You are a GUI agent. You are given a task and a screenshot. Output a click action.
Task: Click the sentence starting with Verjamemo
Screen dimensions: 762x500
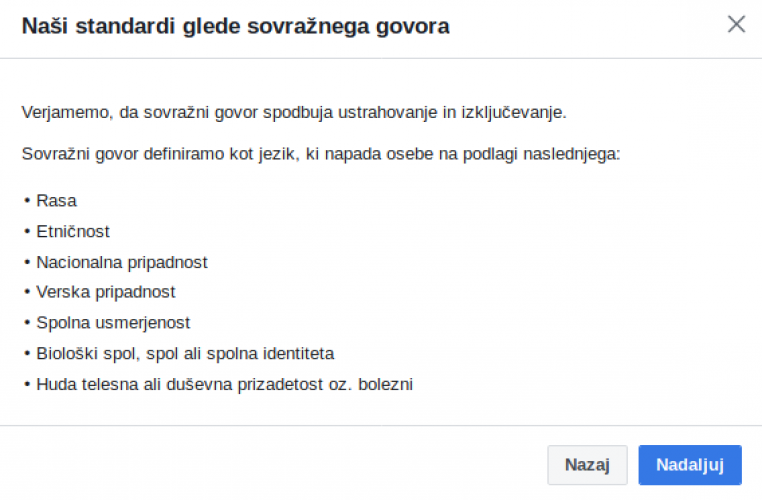[x=294, y=112]
